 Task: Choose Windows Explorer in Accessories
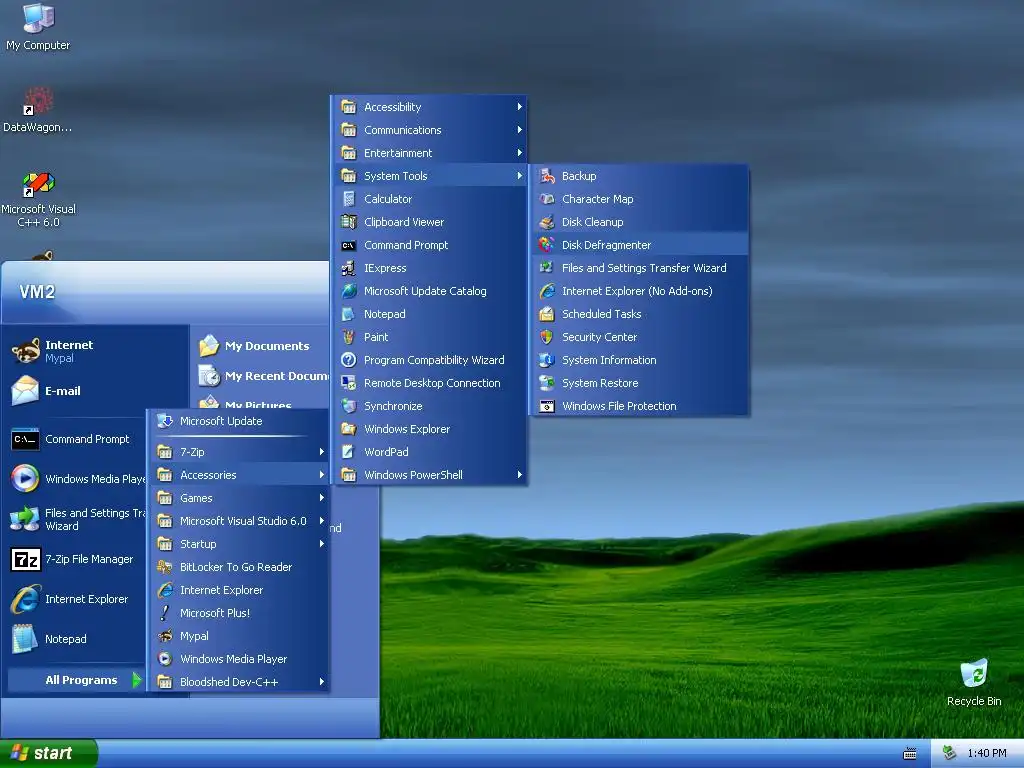(430, 429)
